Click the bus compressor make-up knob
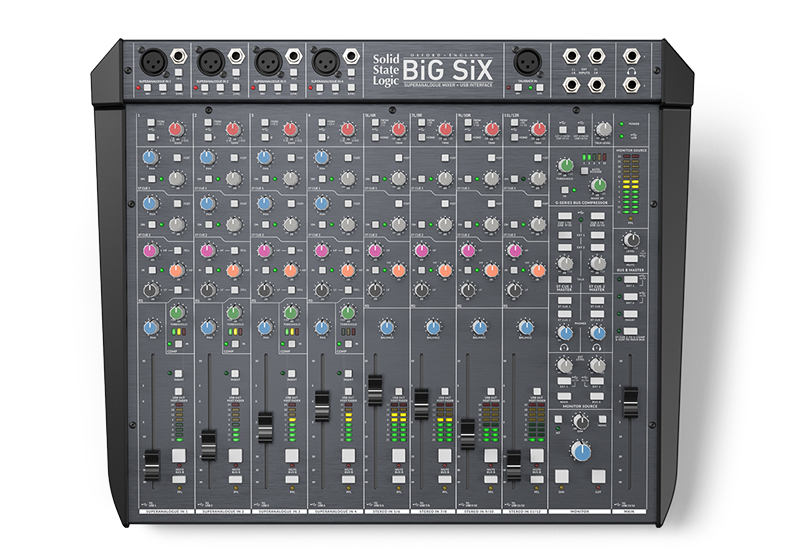This screenshot has width=800, height=560. 598,185
